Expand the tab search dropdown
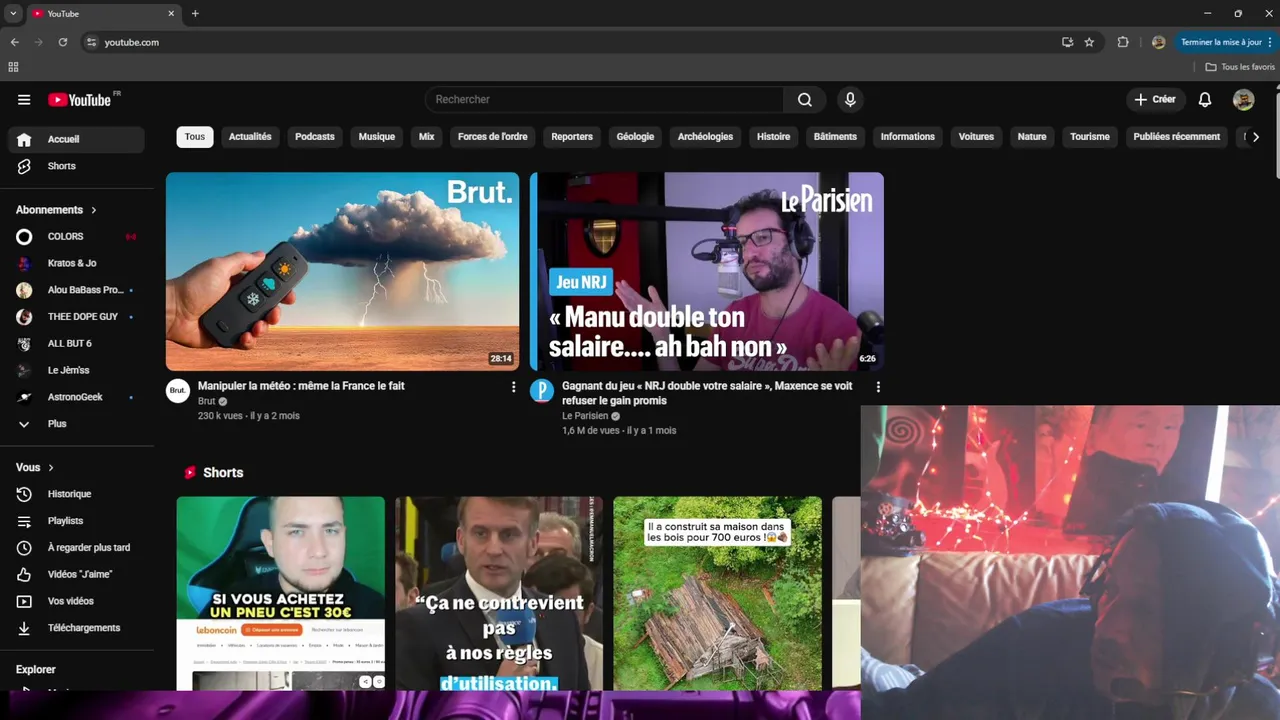The image size is (1280, 720). click(x=13, y=14)
